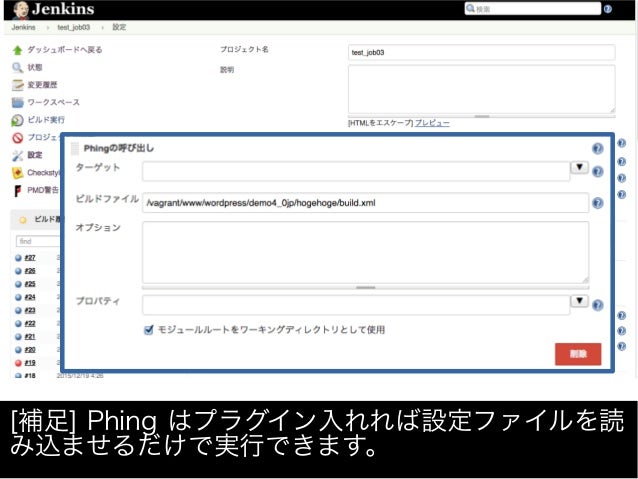Click the green up-arrow dashboard icon
The width and height of the screenshot is (638, 479).
point(17,50)
